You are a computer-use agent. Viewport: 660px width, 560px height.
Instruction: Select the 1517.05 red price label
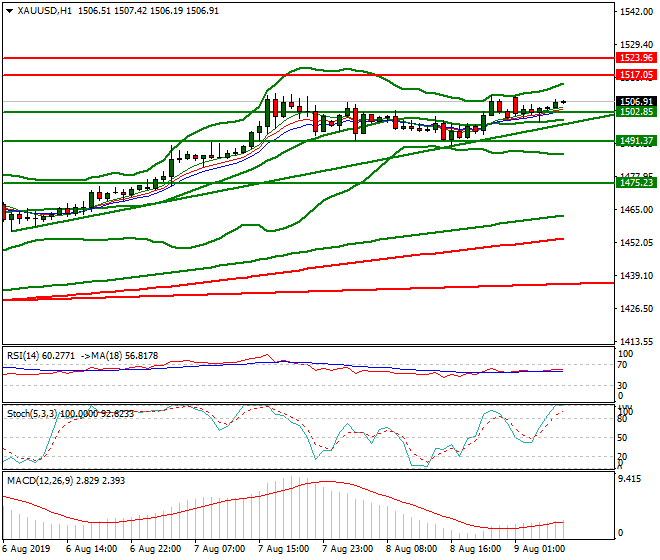(x=636, y=75)
